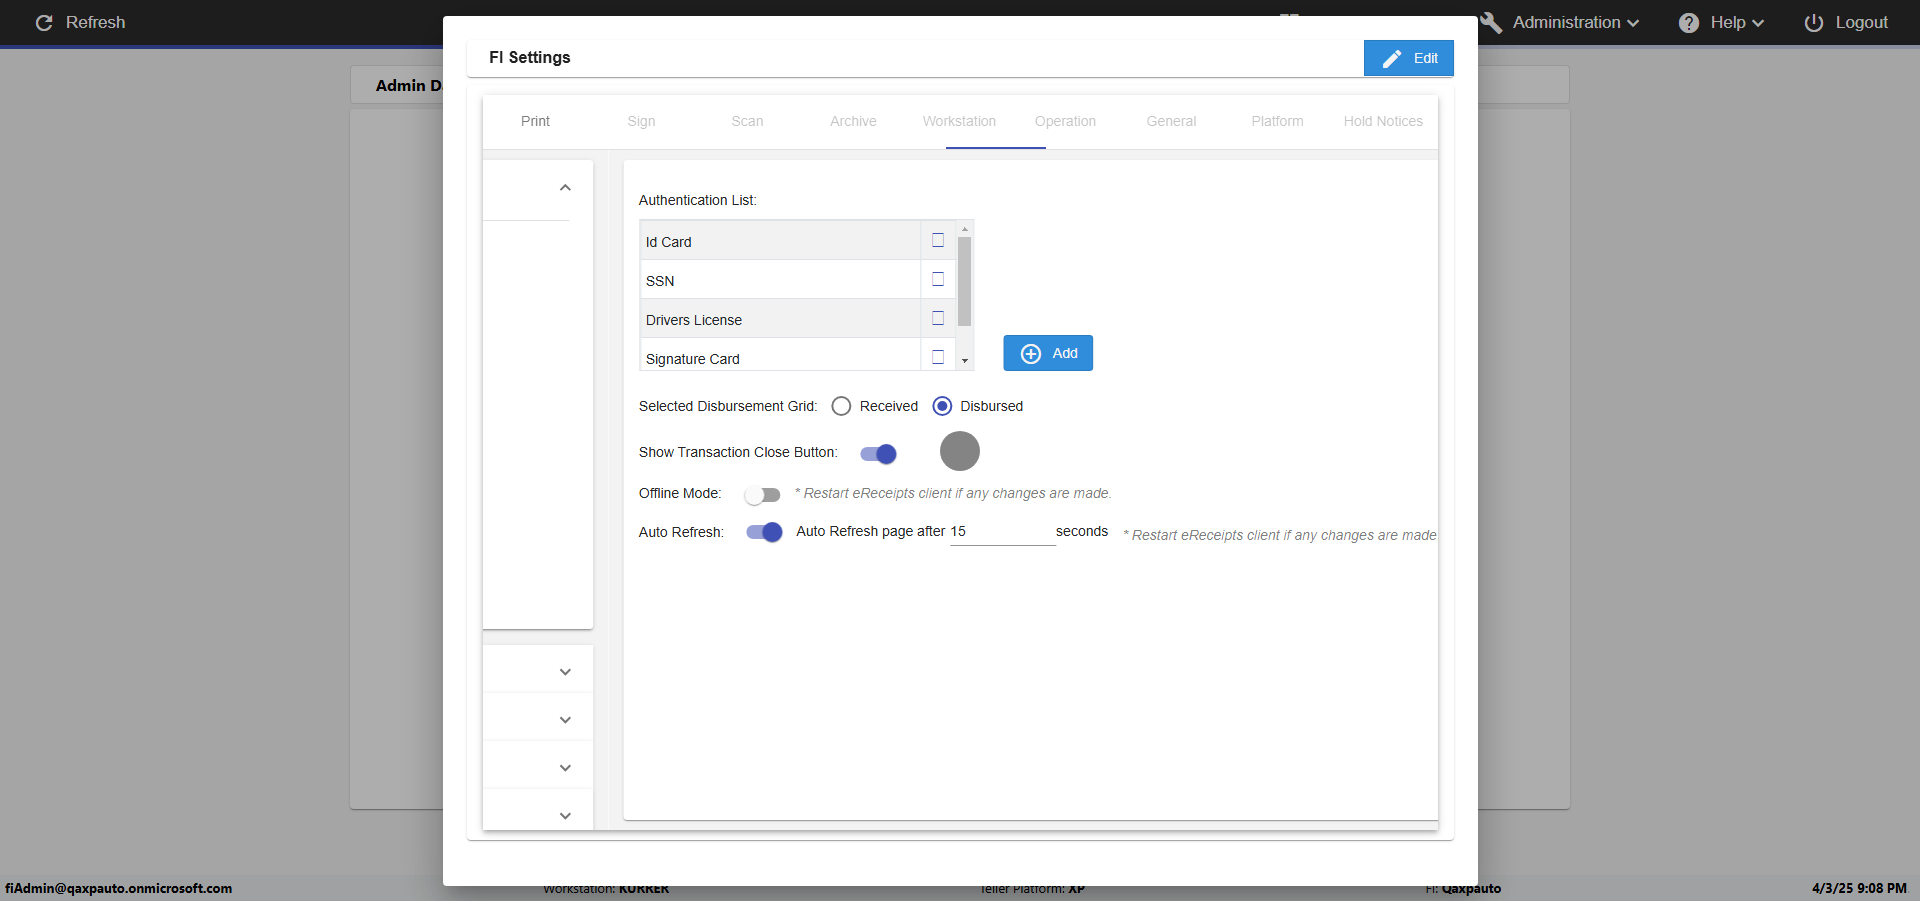Image resolution: width=1920 pixels, height=901 pixels.
Task: Select the Received radio button
Action: (841, 406)
